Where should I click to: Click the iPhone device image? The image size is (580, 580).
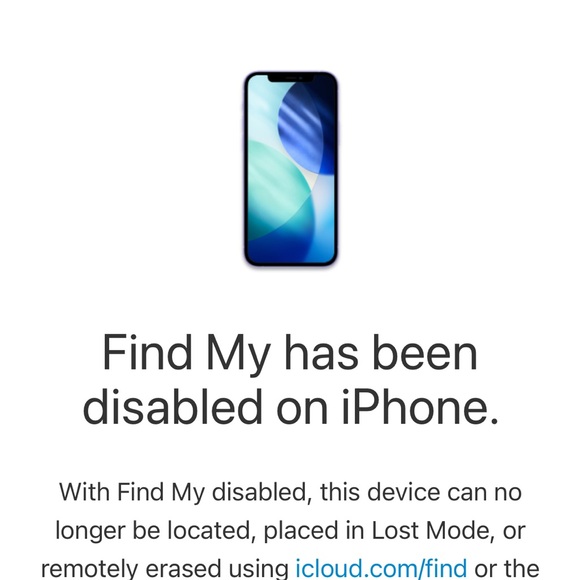[x=291, y=169]
